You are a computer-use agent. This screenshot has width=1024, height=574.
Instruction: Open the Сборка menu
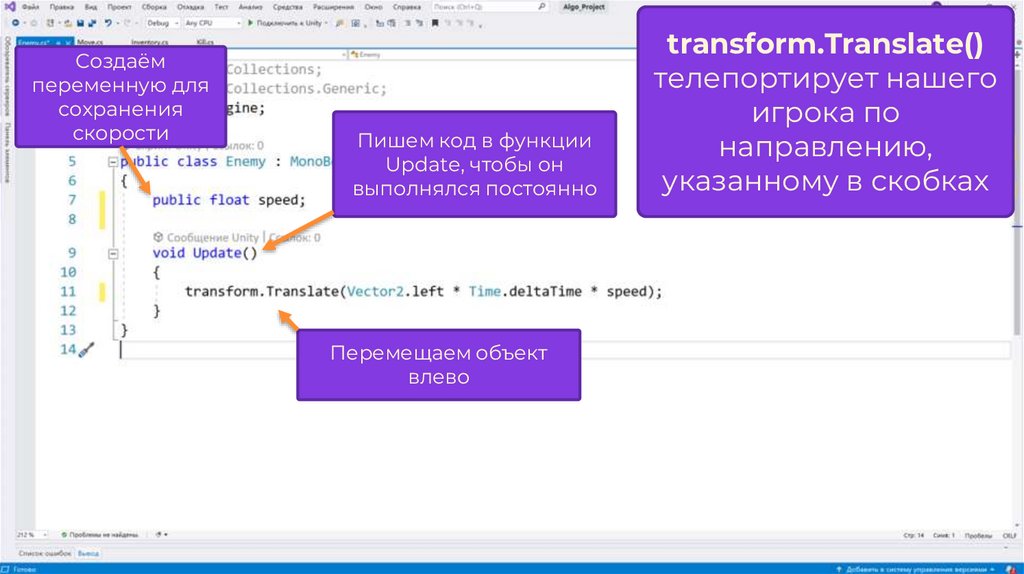(x=154, y=7)
